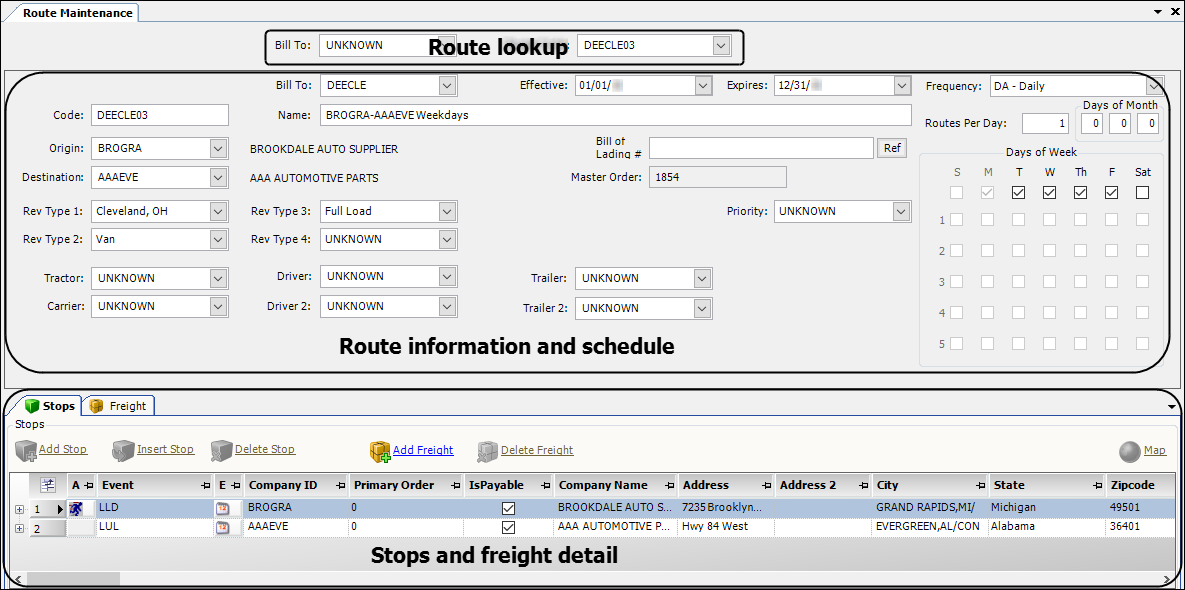This screenshot has height=590, width=1185.
Task: Click the calendar icon in the AAAEVE row
Action: [223, 527]
